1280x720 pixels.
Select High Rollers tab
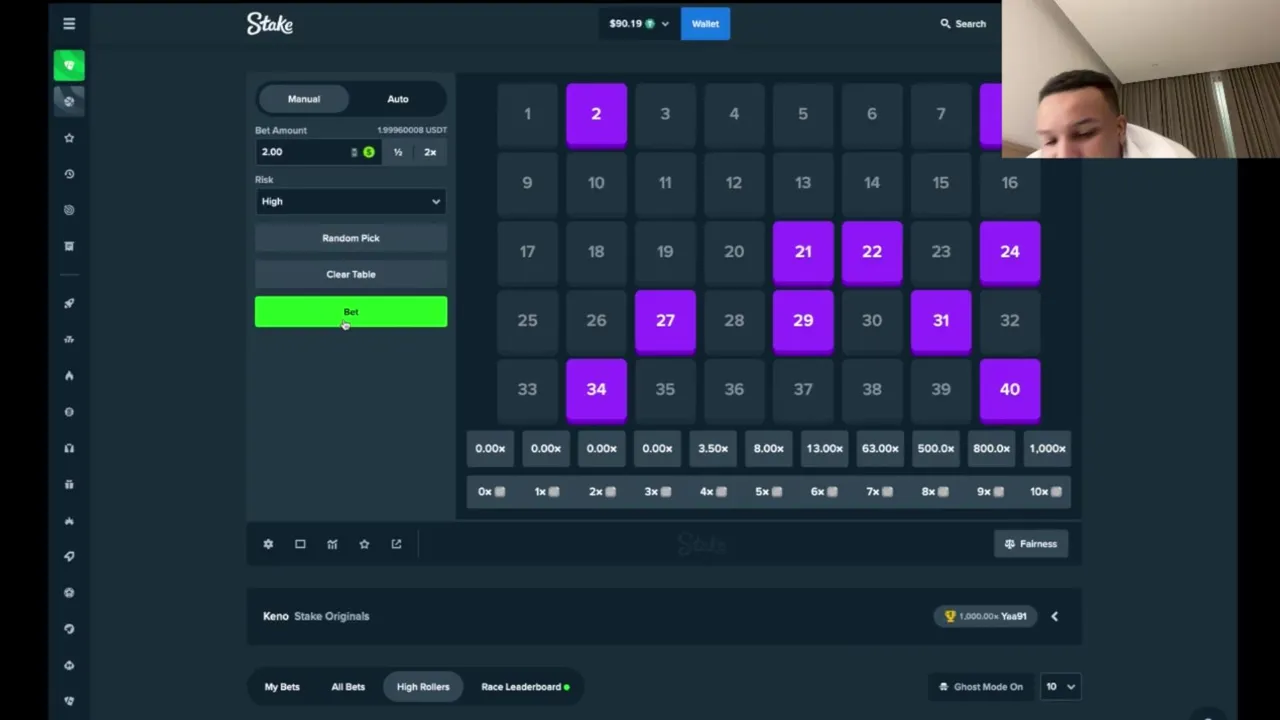coord(423,687)
